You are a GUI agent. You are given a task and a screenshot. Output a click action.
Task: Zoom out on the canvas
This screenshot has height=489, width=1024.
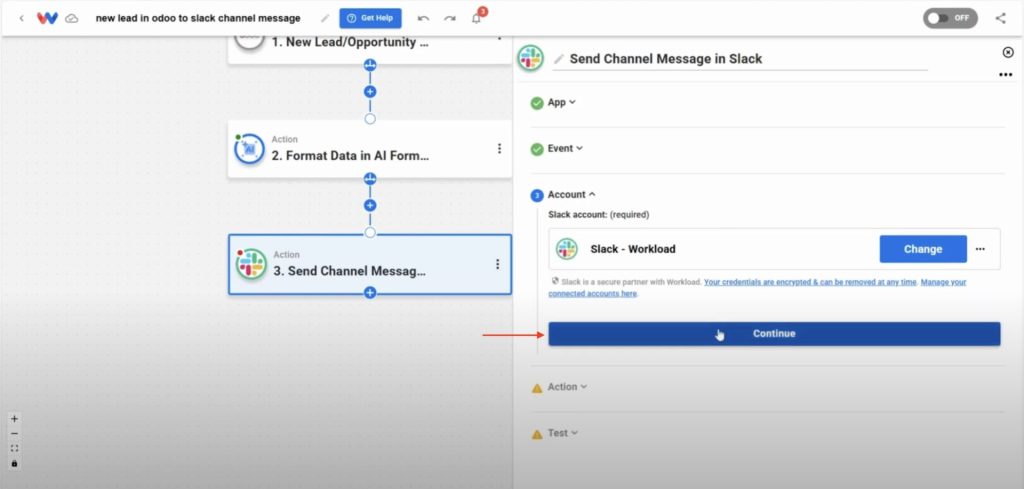14,434
